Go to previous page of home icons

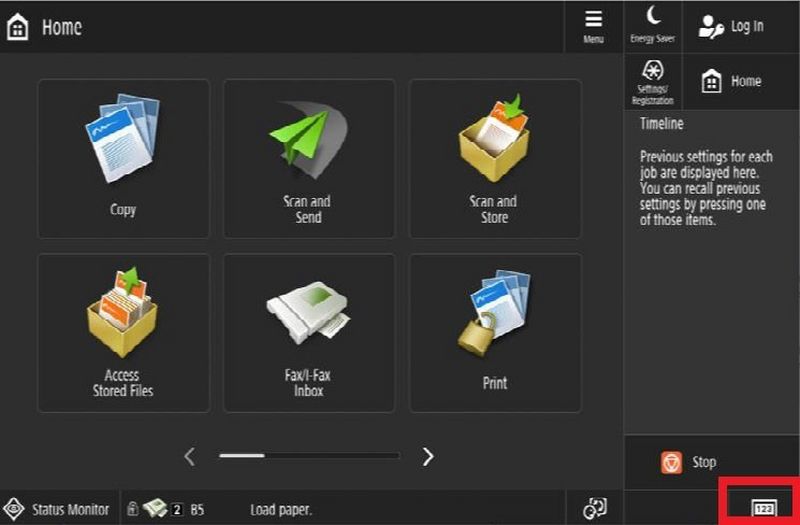click(x=190, y=457)
